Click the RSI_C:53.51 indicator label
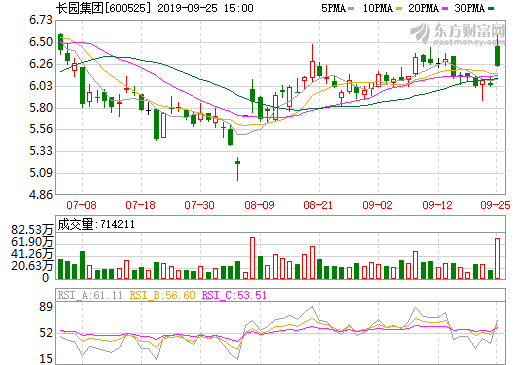 (x=234, y=295)
